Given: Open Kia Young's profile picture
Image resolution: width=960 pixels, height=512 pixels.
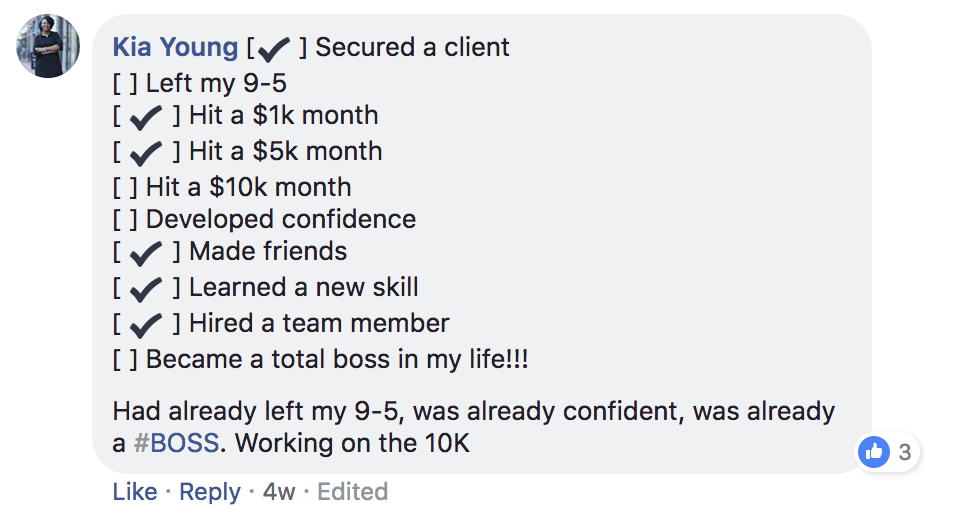Looking at the screenshot, I should point(48,46).
